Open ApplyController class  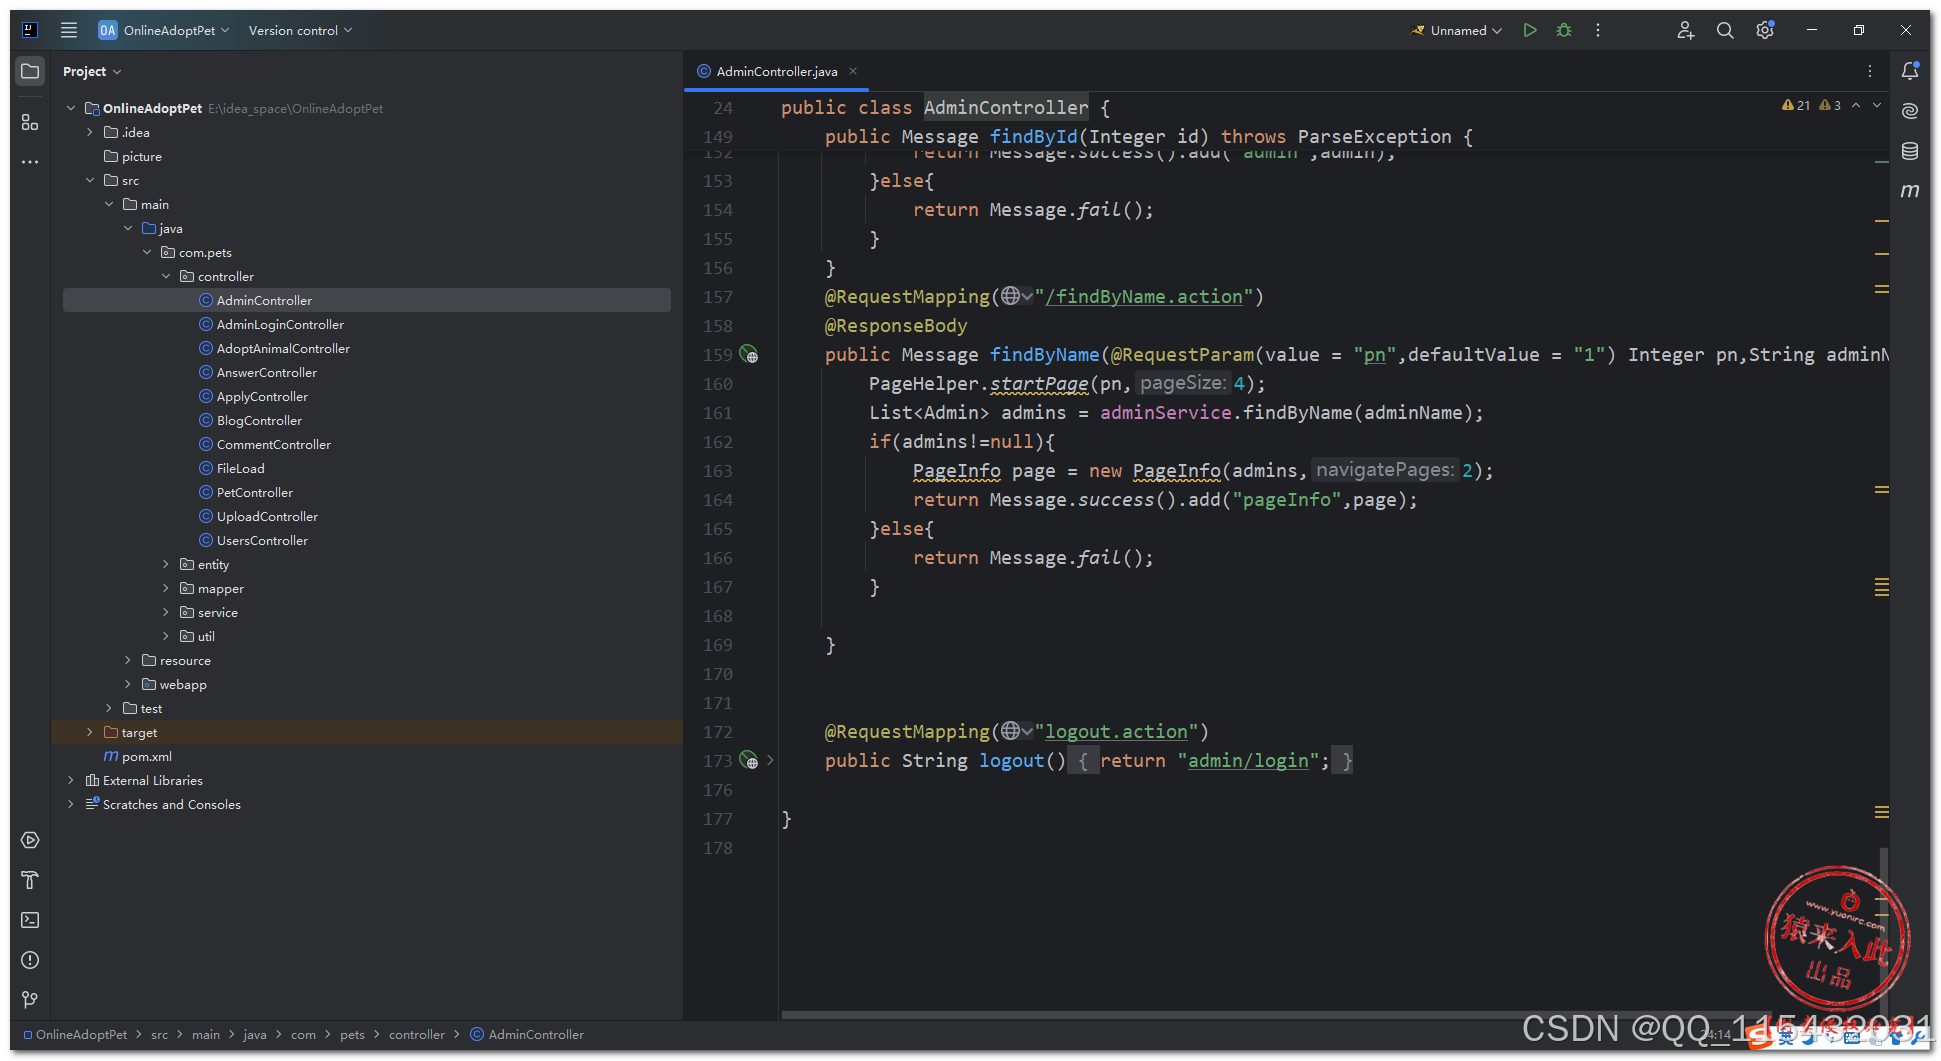pos(262,396)
